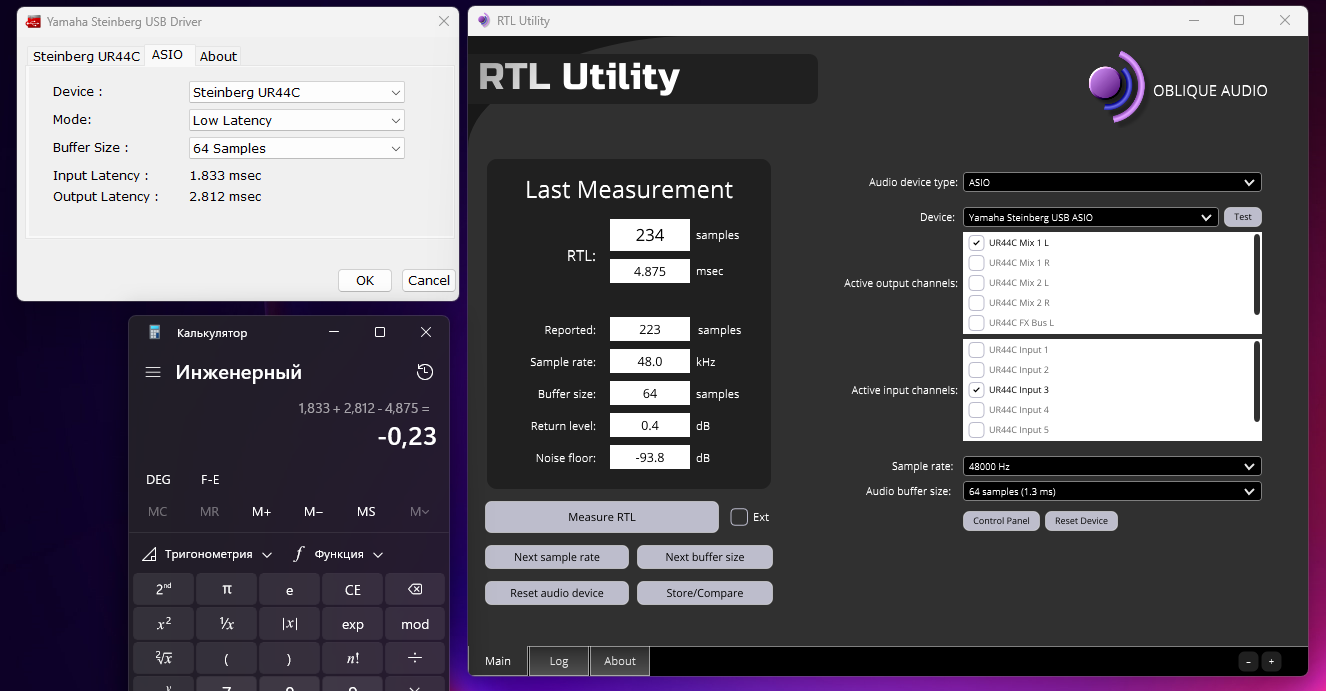Click the Measure RTL button
The image size is (1326, 691).
pyautogui.click(x=602, y=517)
